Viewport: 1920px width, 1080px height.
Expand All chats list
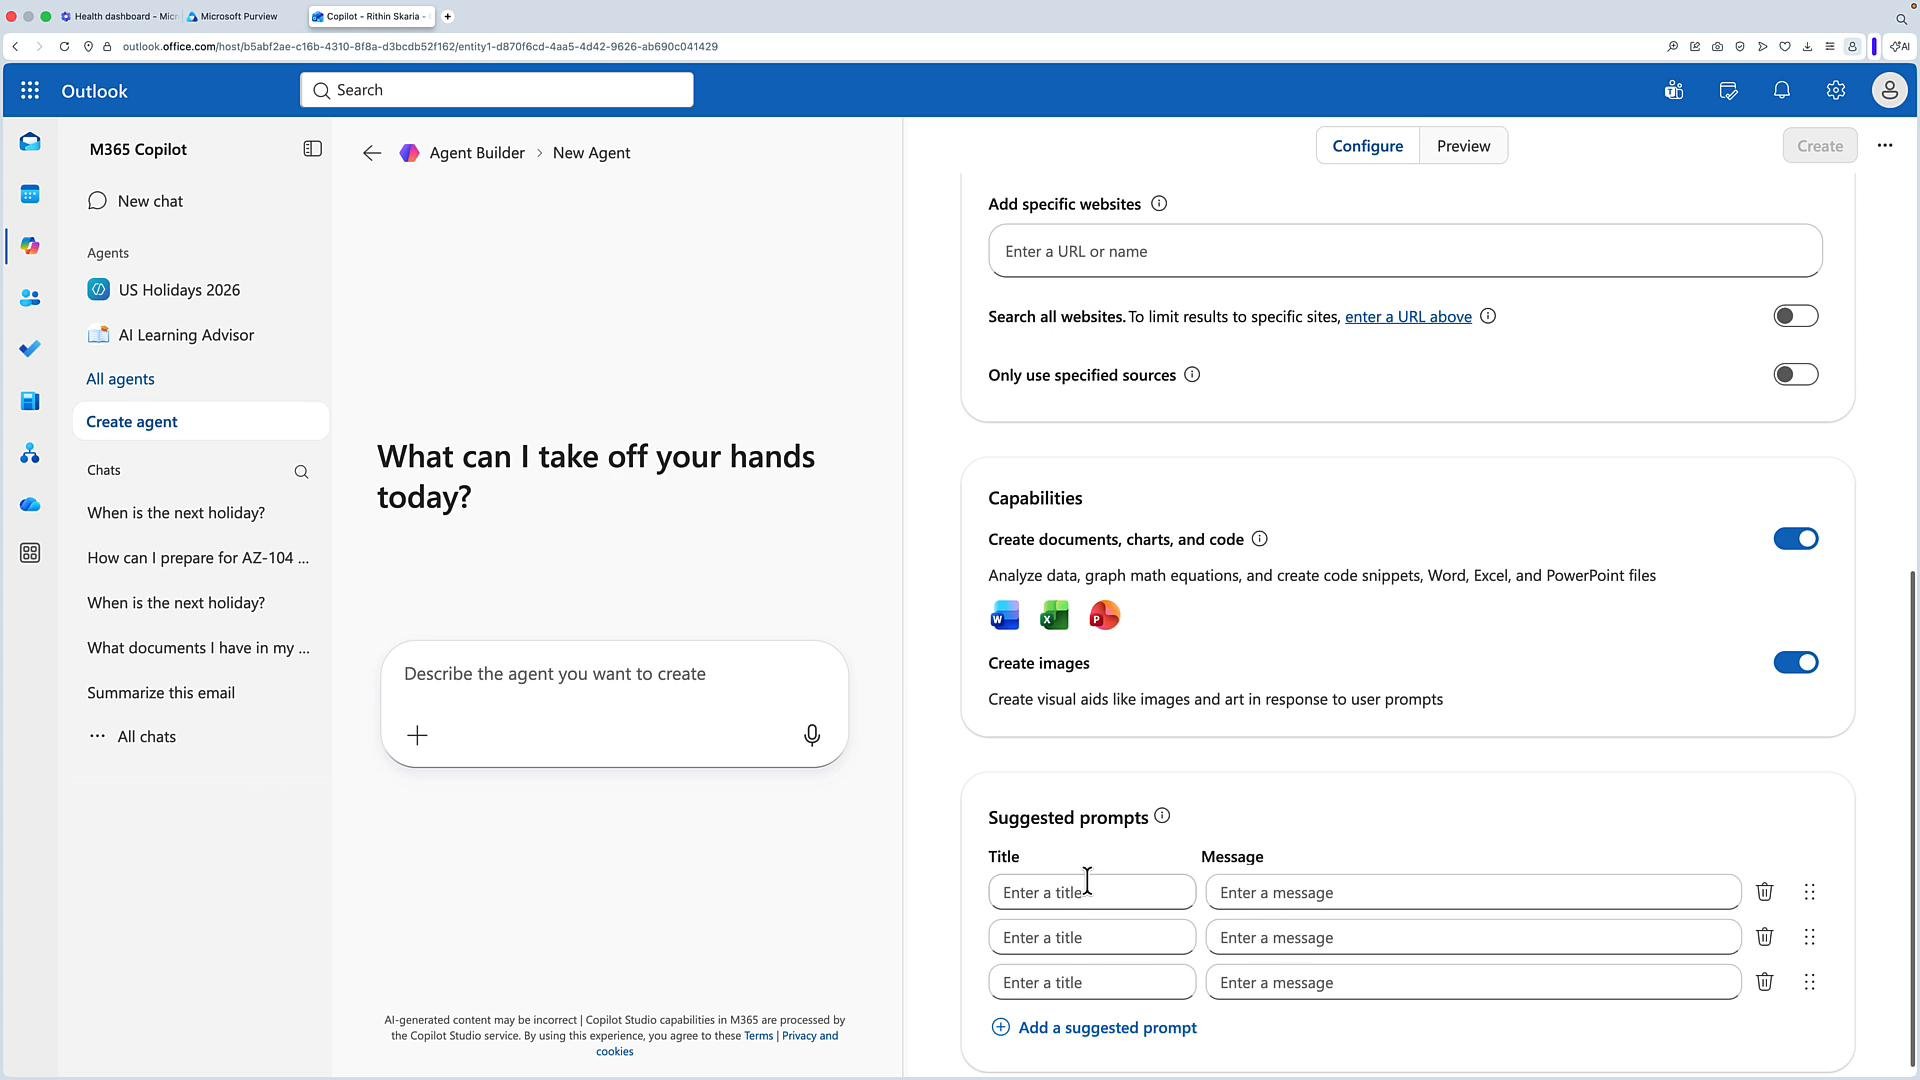[146, 737]
